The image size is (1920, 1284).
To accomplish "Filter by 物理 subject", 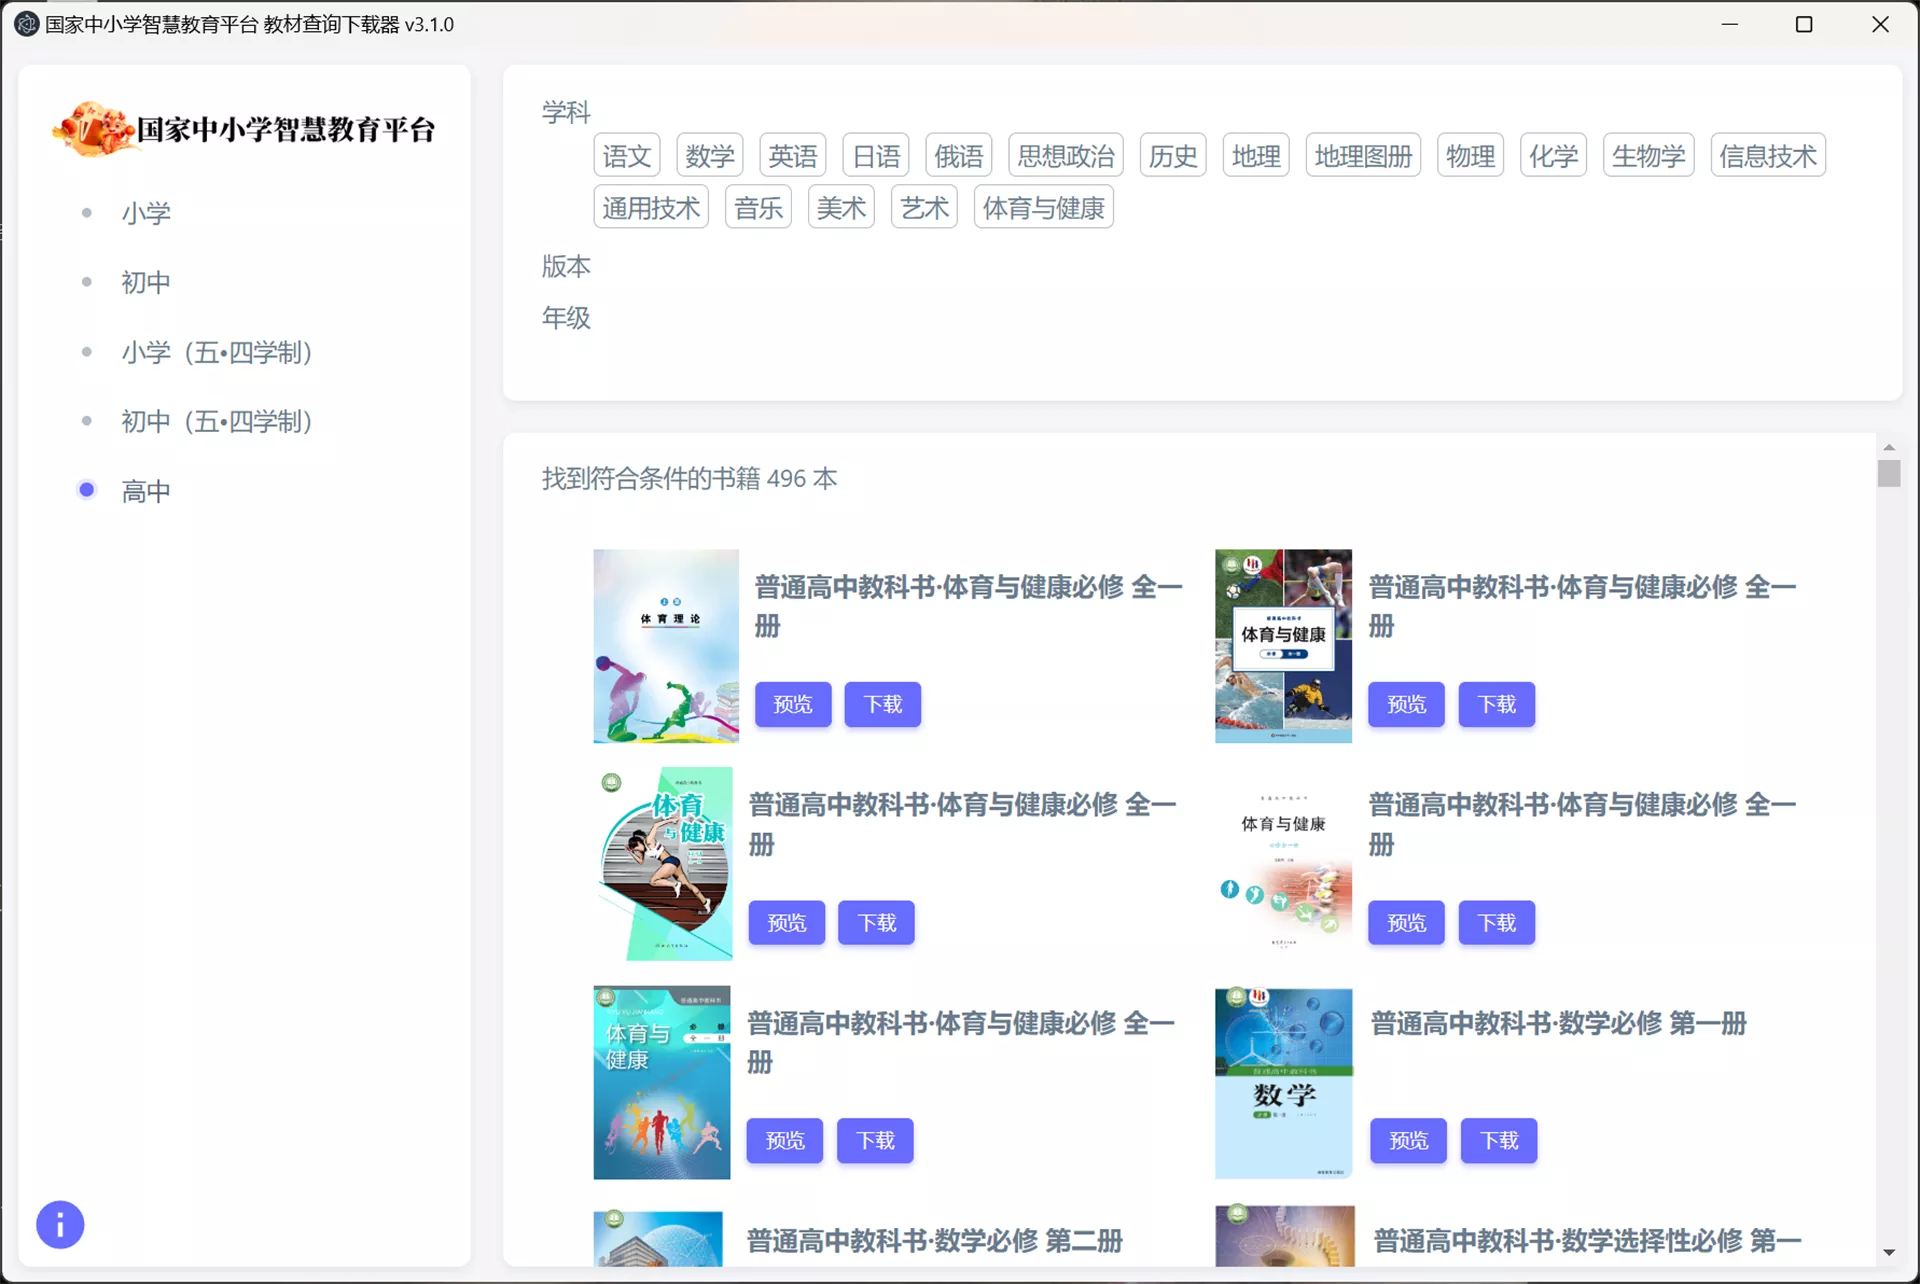I will click(1470, 155).
